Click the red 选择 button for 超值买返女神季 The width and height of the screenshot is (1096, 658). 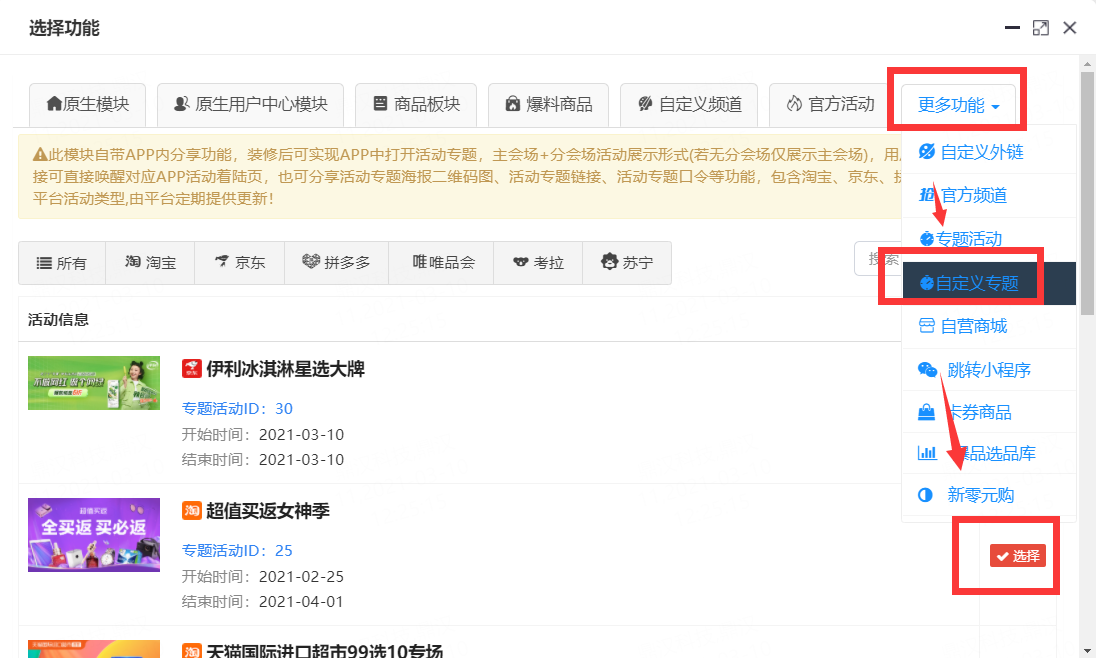point(1018,556)
